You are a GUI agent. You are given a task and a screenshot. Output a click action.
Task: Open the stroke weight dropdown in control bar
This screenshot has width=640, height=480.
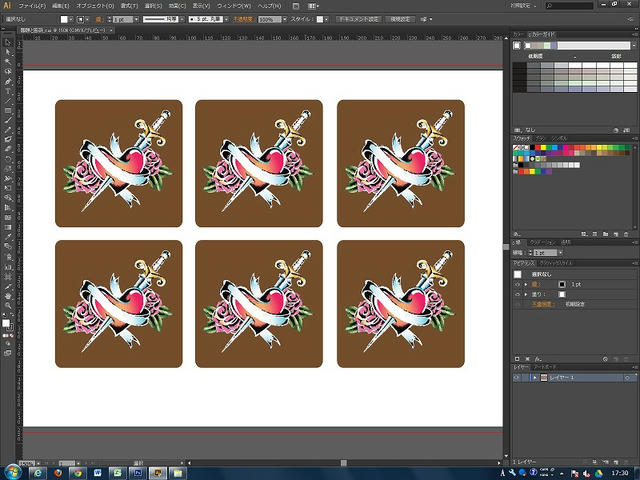(136, 19)
